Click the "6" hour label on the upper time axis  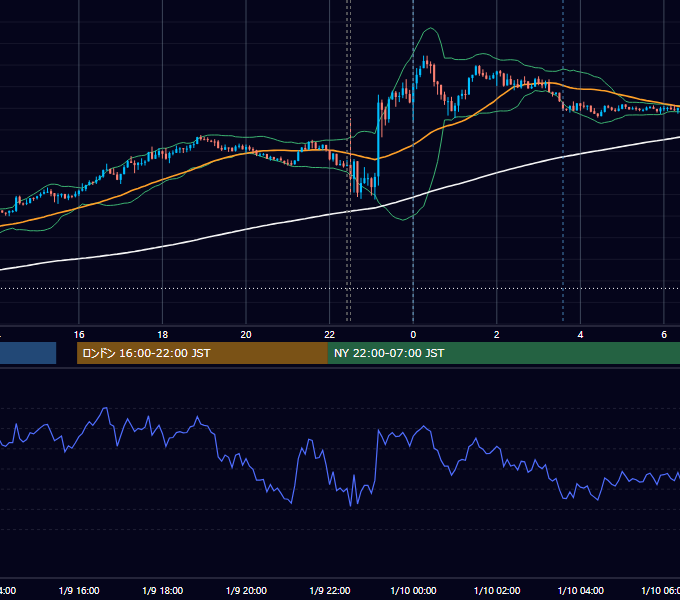click(x=664, y=335)
